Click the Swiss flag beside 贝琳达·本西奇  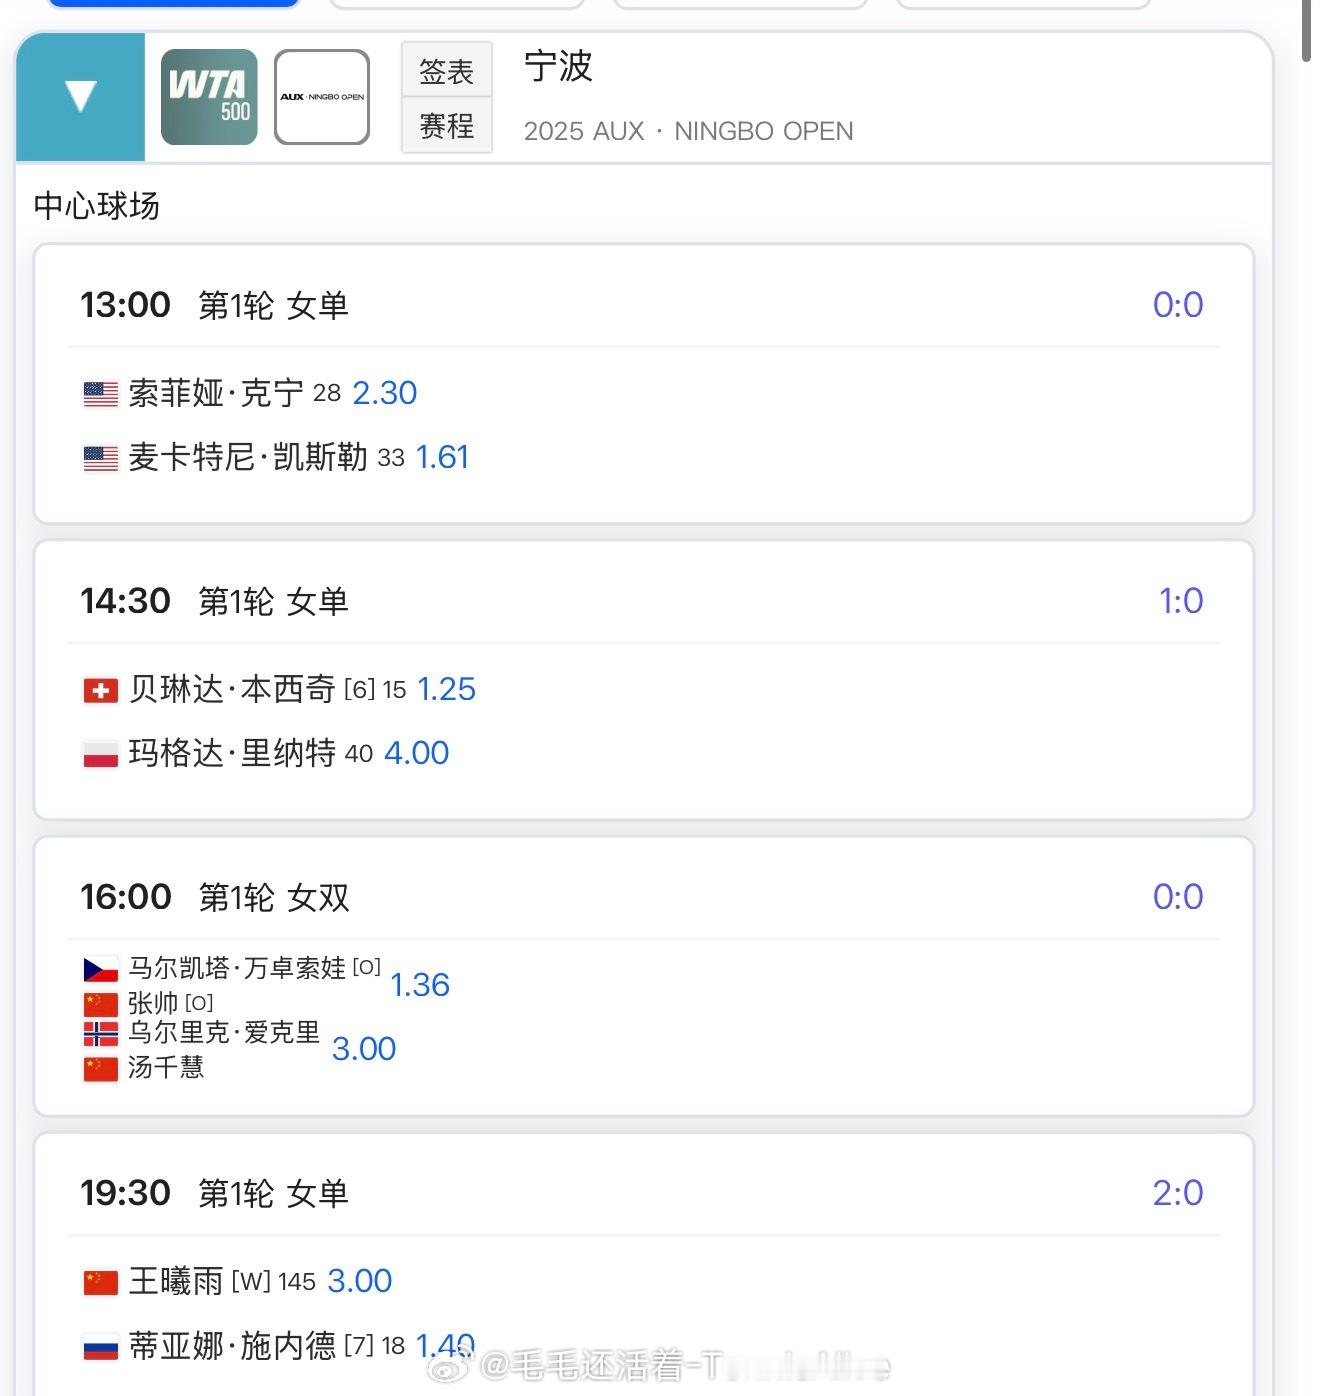pyautogui.click(x=100, y=690)
